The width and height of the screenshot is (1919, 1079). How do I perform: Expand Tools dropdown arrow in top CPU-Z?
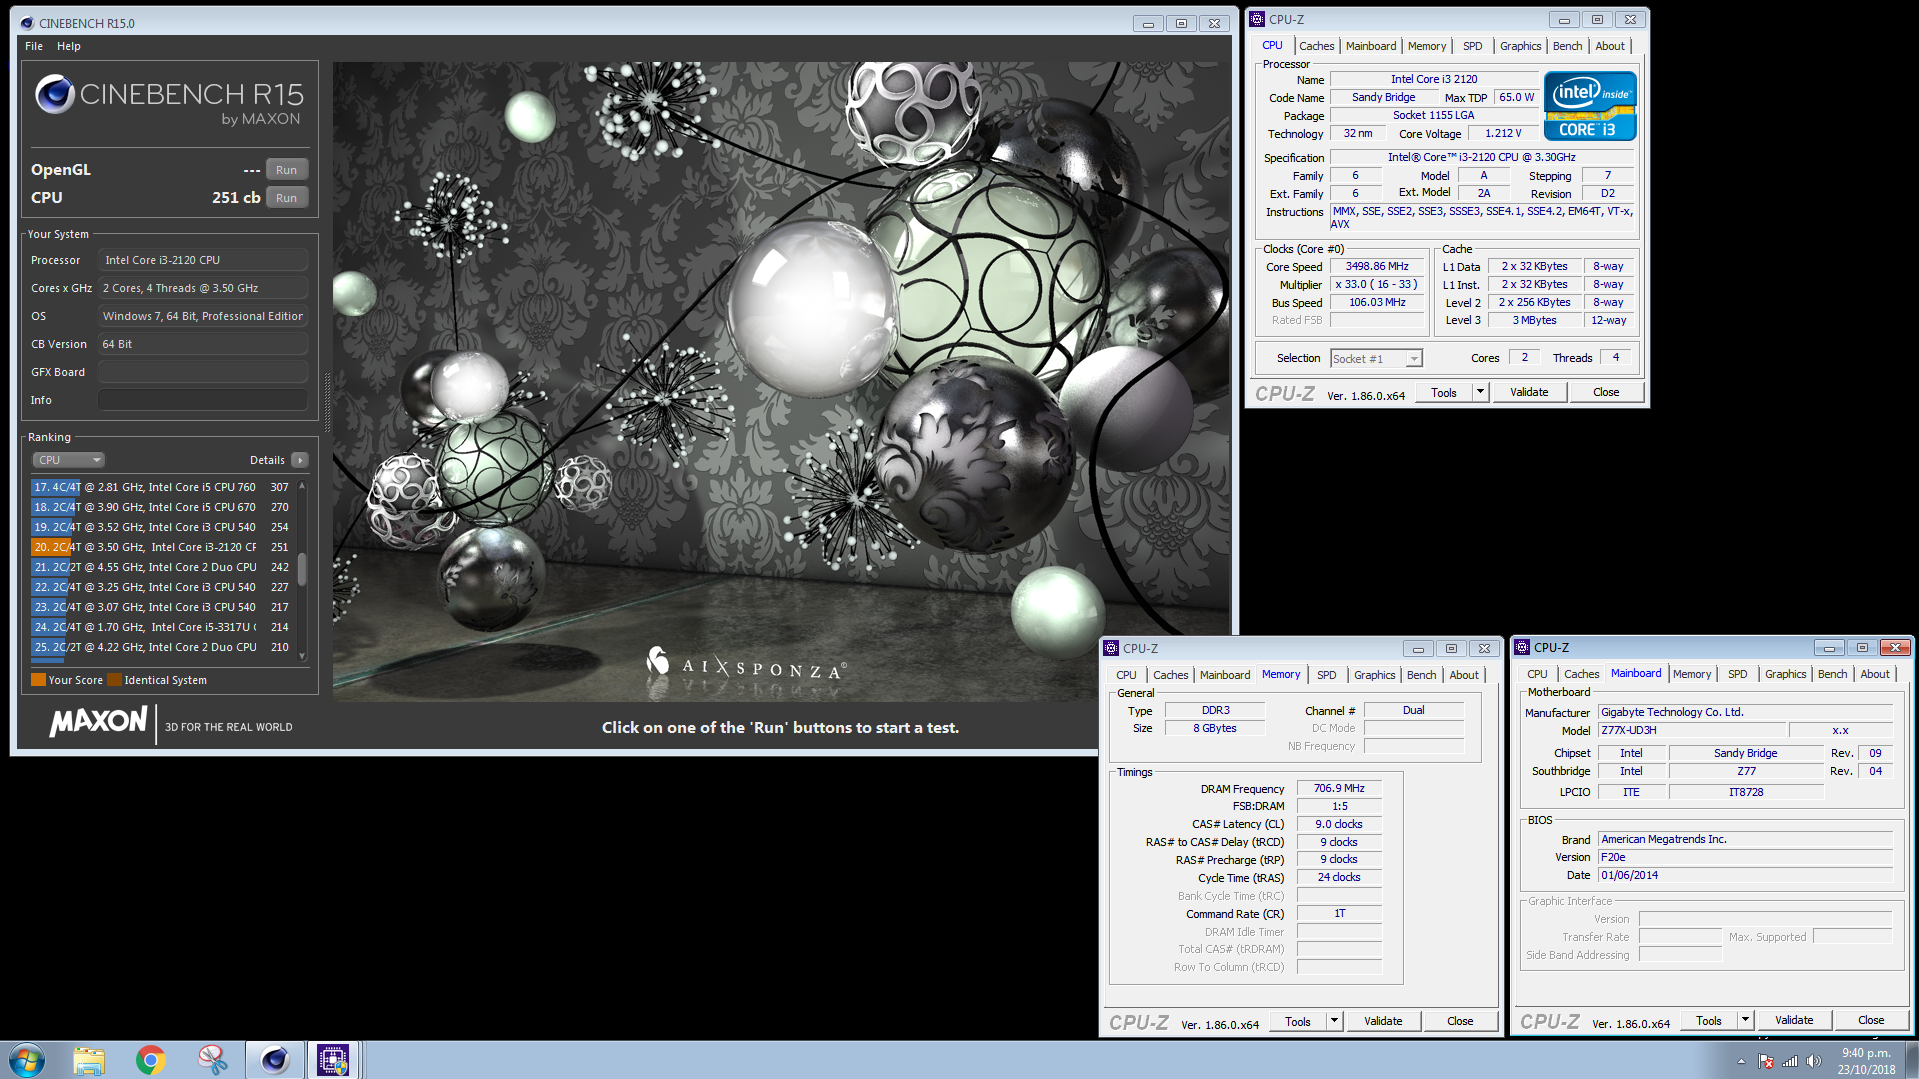click(x=1480, y=393)
